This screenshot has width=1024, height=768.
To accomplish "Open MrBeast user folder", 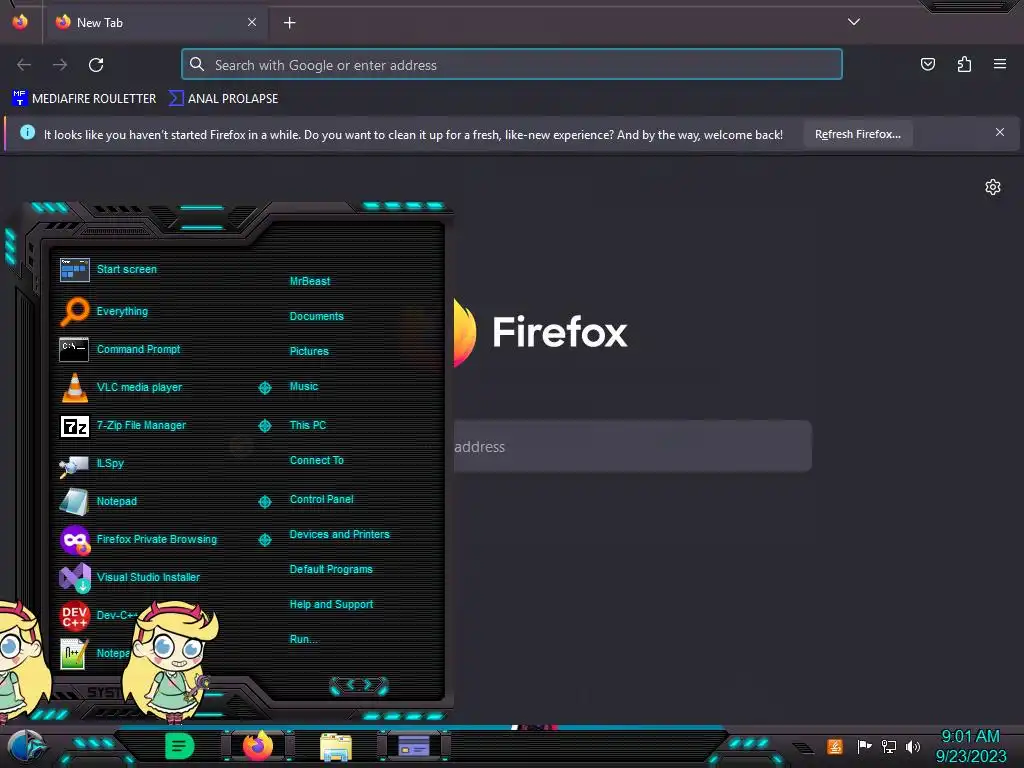I will coord(310,281).
